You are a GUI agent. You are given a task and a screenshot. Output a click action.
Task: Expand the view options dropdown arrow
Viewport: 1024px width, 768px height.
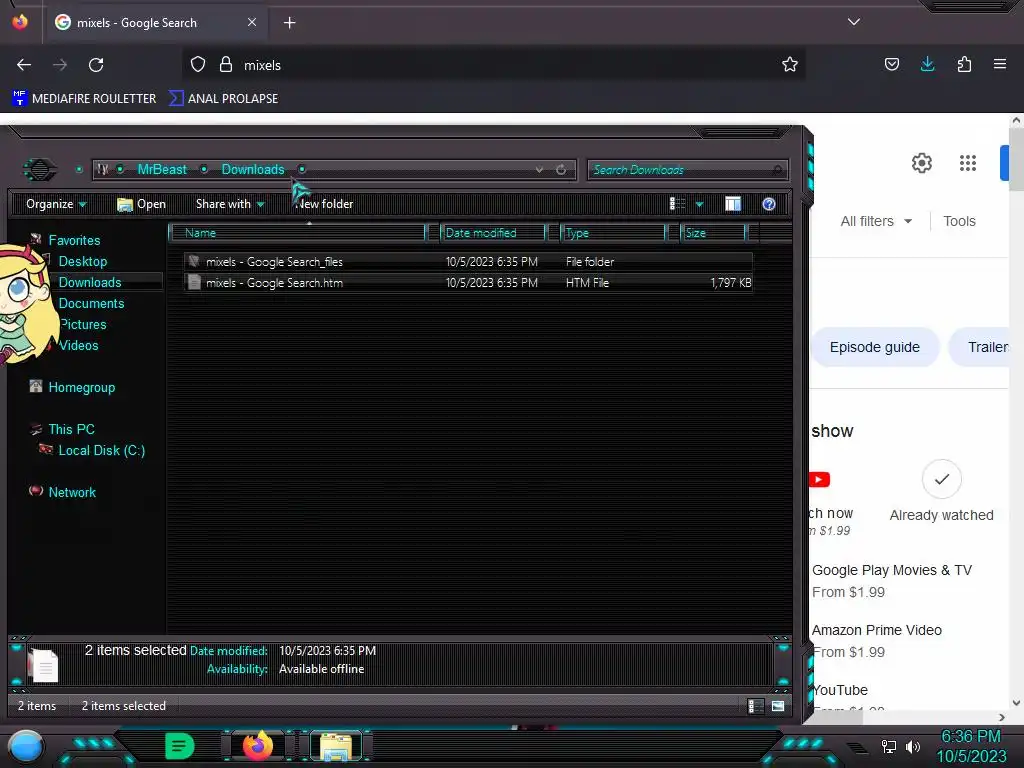pyautogui.click(x=699, y=205)
